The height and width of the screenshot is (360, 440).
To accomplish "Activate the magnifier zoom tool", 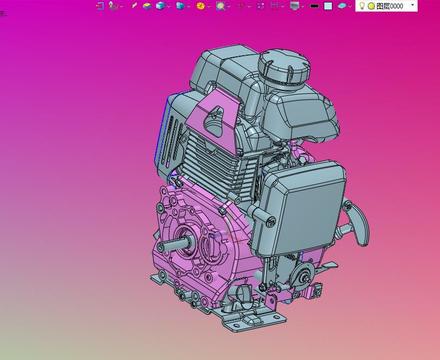I will tap(220, 6).
